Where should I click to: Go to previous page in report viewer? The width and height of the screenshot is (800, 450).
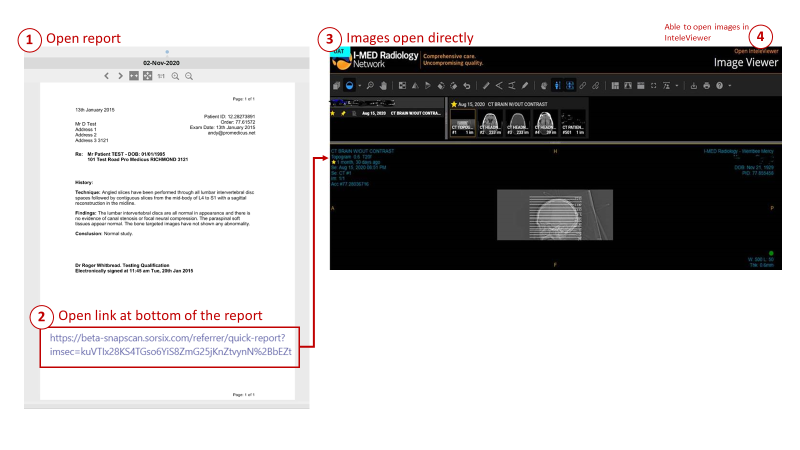pos(107,76)
